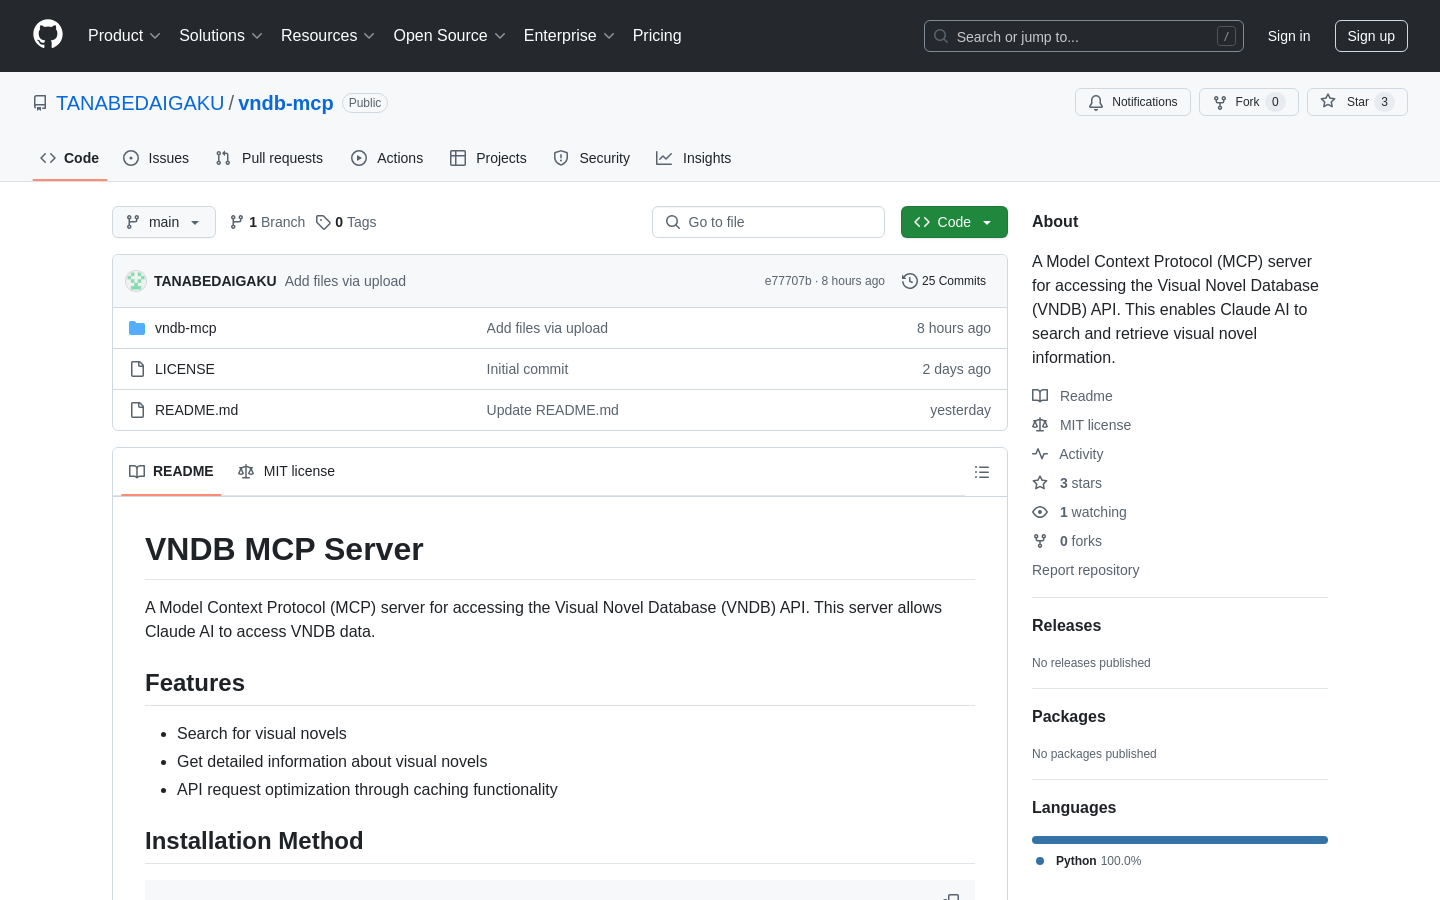Click the Notifications bell button

[1133, 102]
